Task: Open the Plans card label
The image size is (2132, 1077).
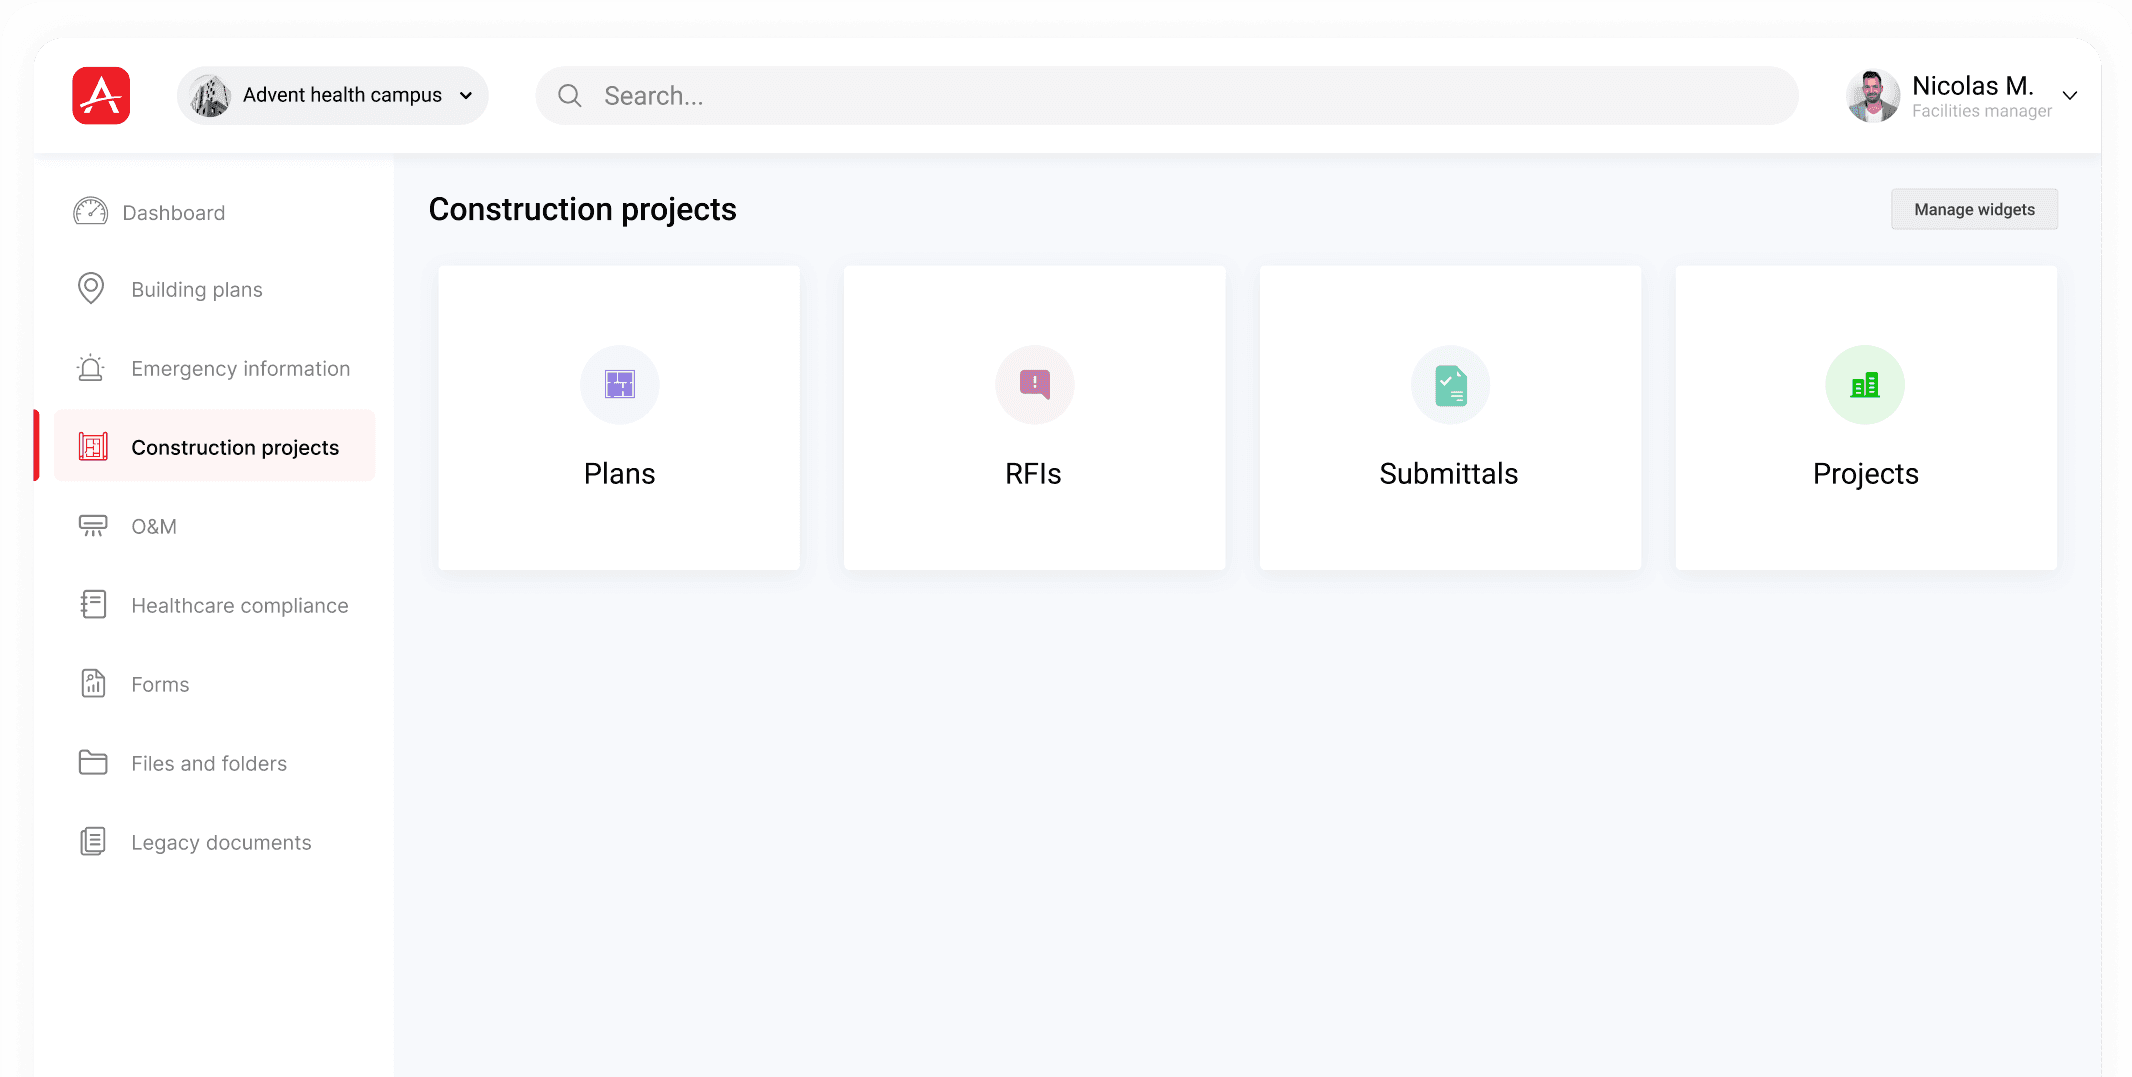Action: pyautogui.click(x=620, y=473)
